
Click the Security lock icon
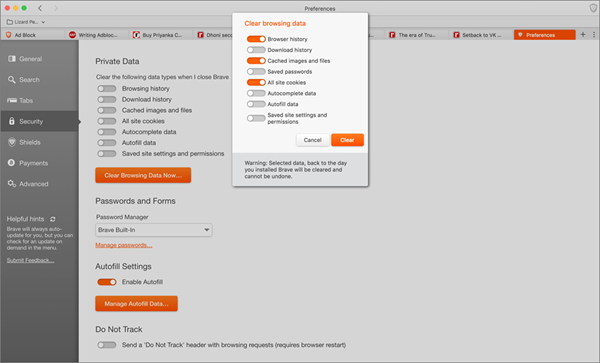tap(11, 121)
